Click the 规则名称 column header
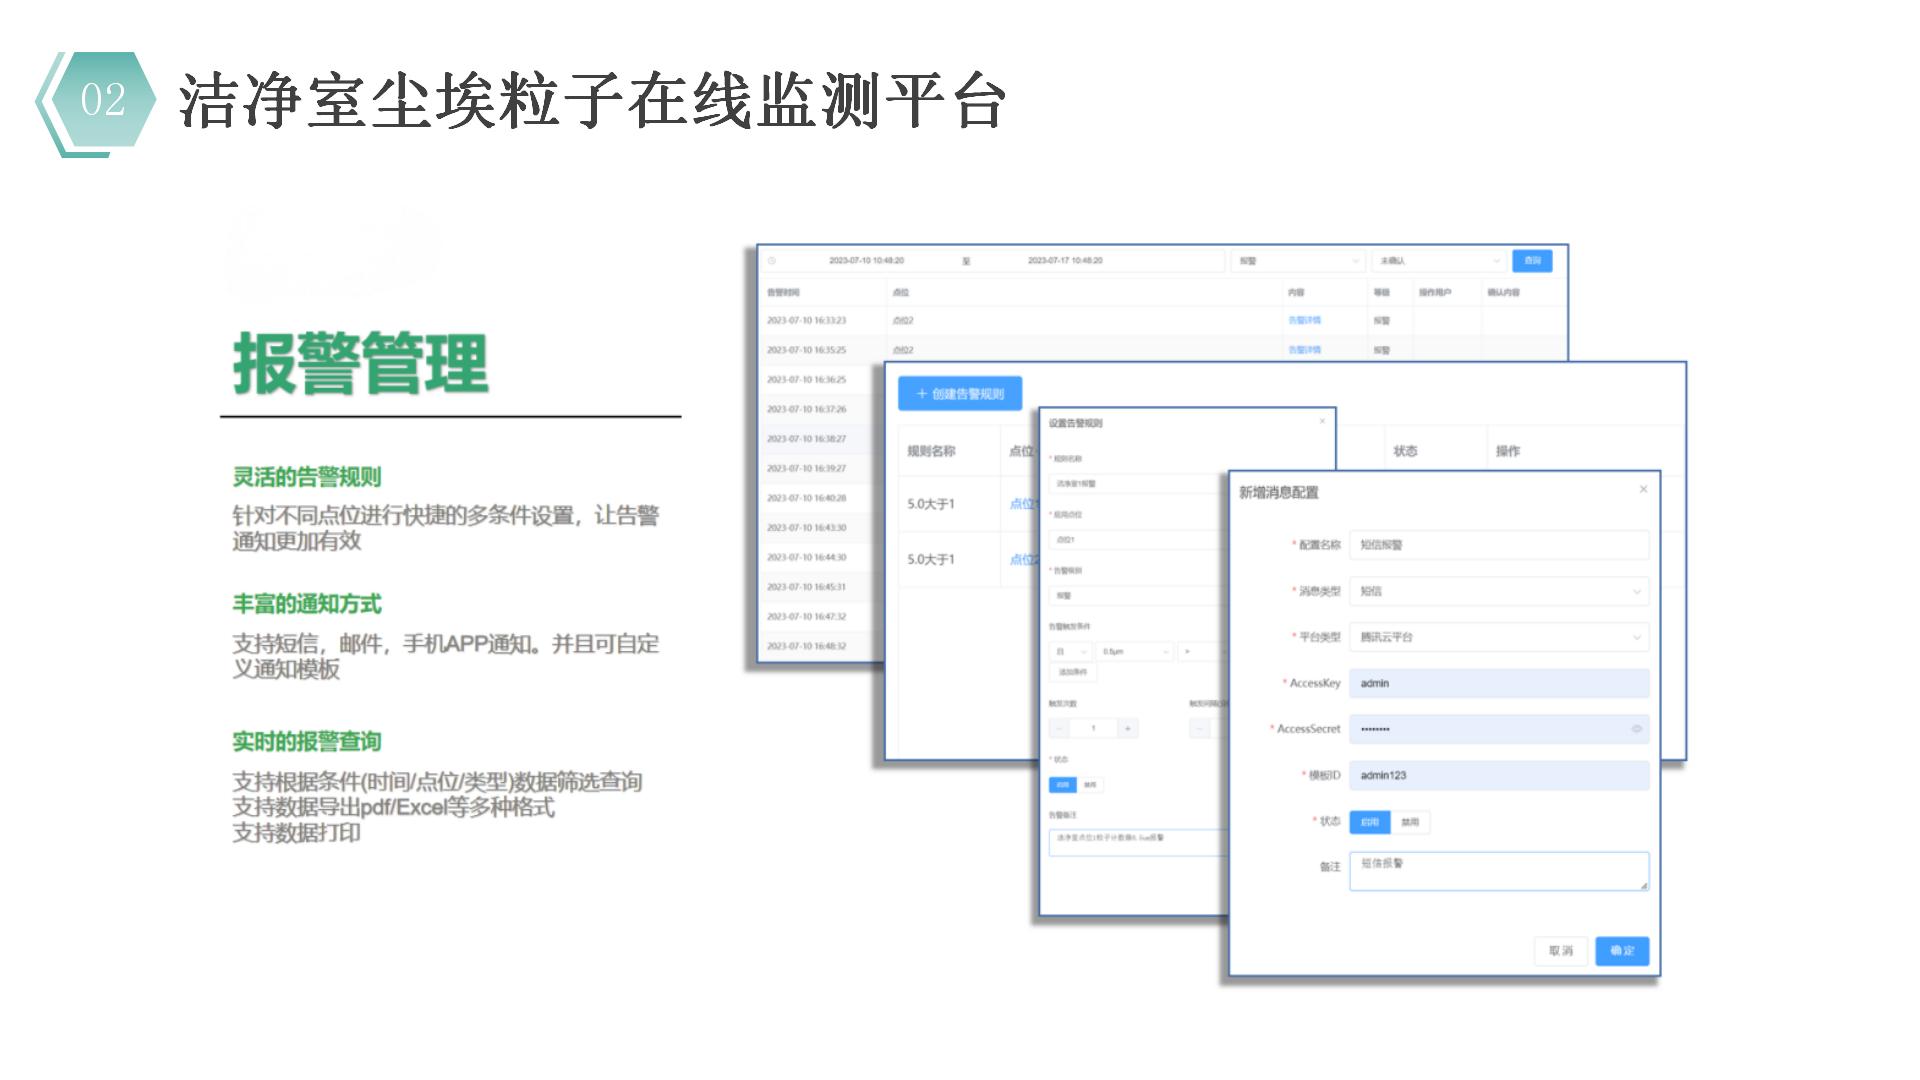 (931, 451)
